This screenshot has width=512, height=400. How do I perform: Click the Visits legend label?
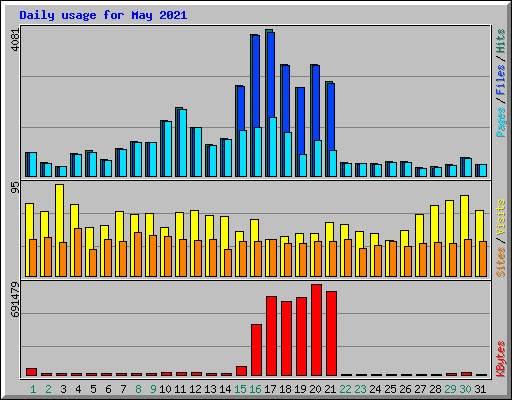[501, 217]
